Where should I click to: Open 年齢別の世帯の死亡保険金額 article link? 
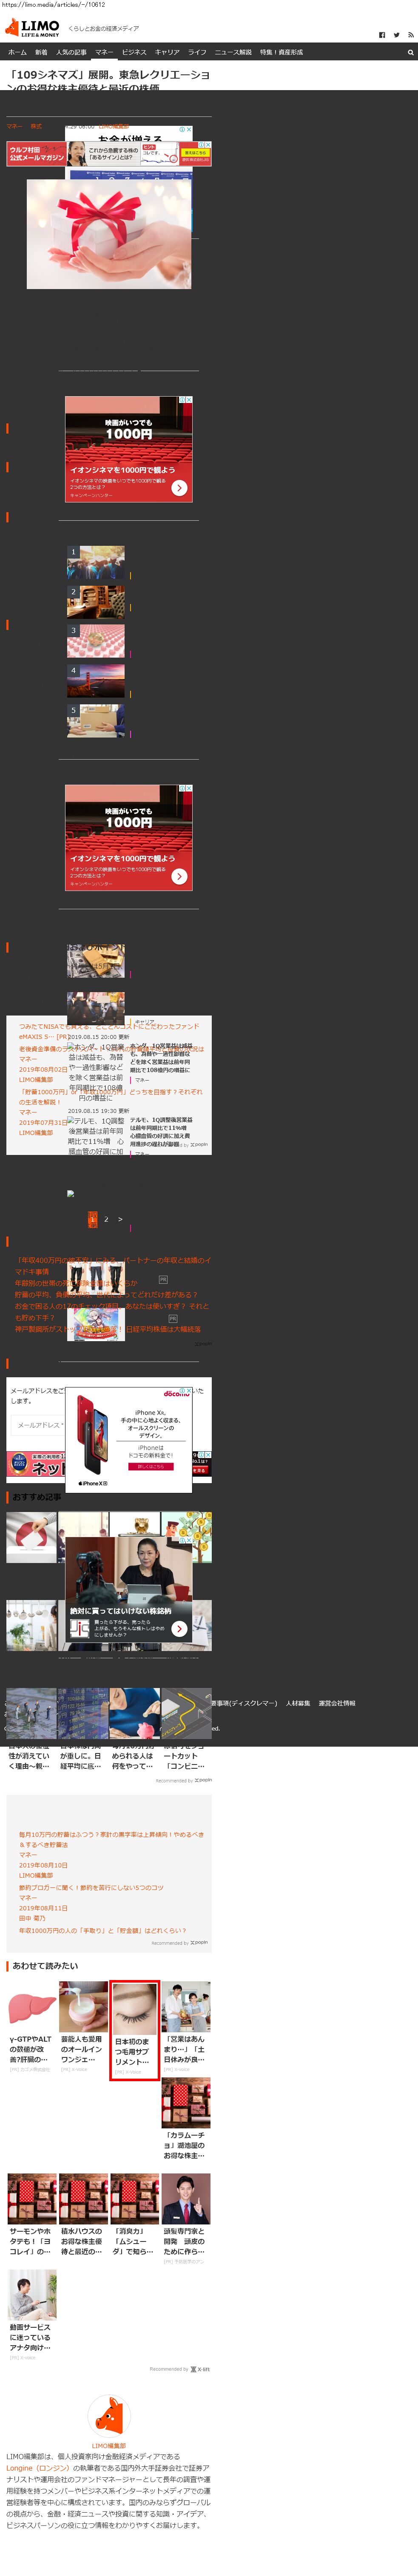tap(76, 1283)
